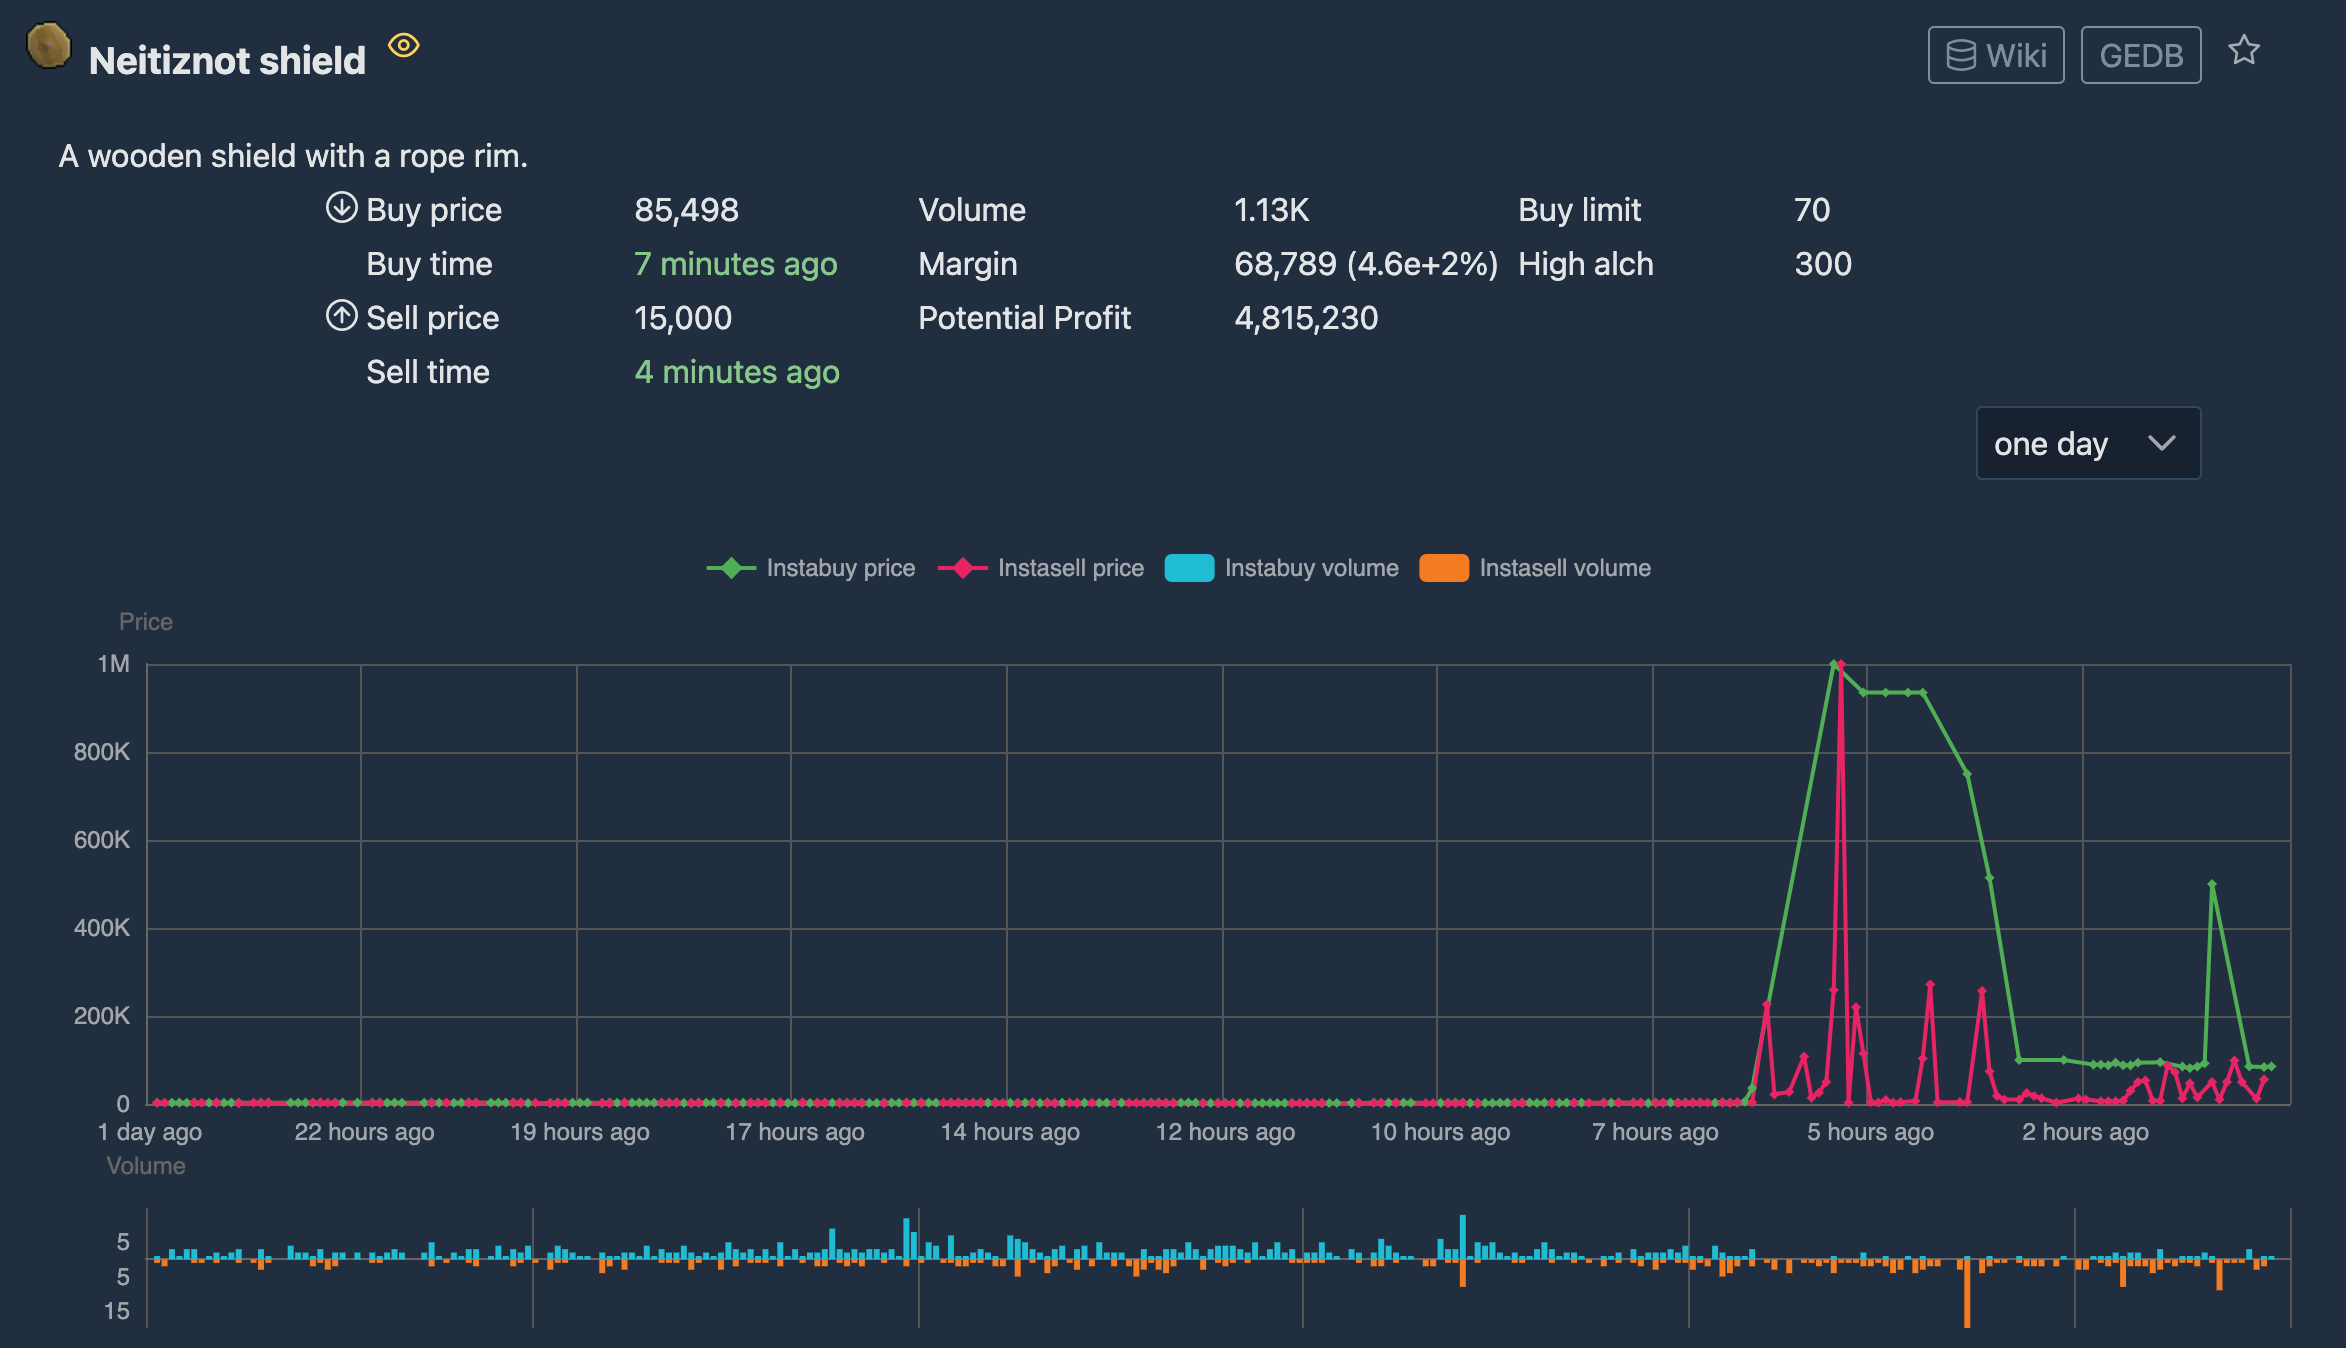Toggle the eye watch icon beside title
This screenshot has width=2346, height=1348.
403,45
